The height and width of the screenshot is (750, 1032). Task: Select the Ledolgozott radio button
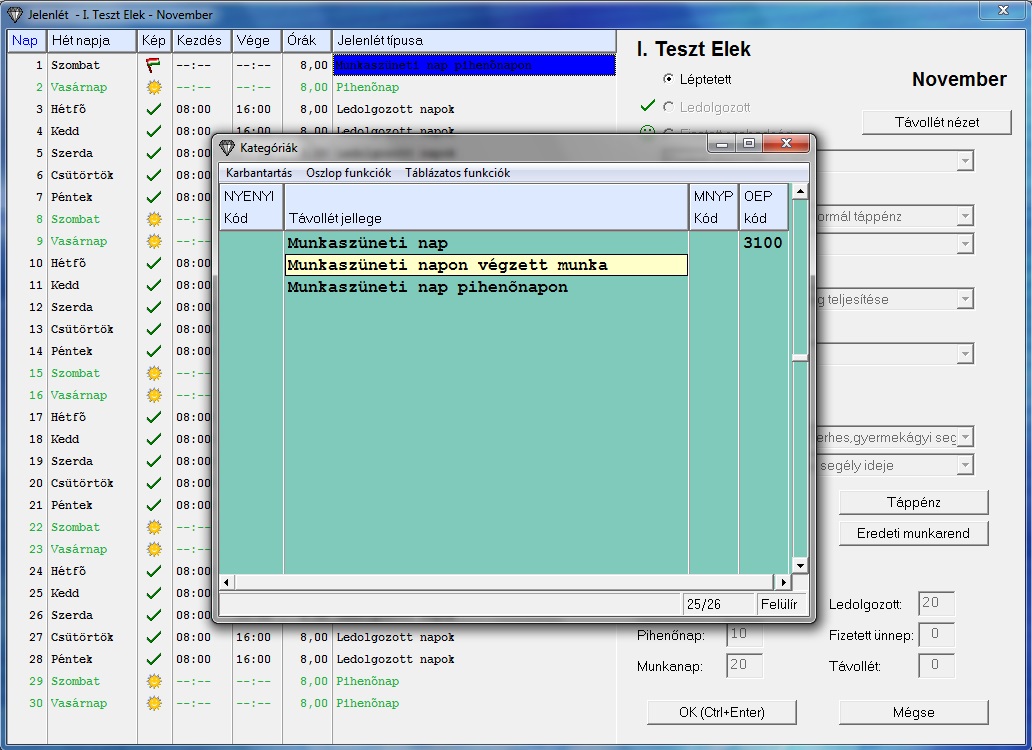click(x=669, y=107)
